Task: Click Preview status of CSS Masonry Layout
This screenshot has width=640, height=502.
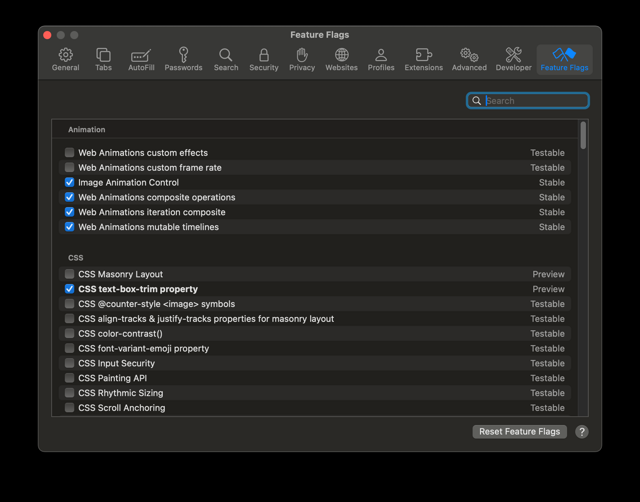Action: pyautogui.click(x=548, y=274)
